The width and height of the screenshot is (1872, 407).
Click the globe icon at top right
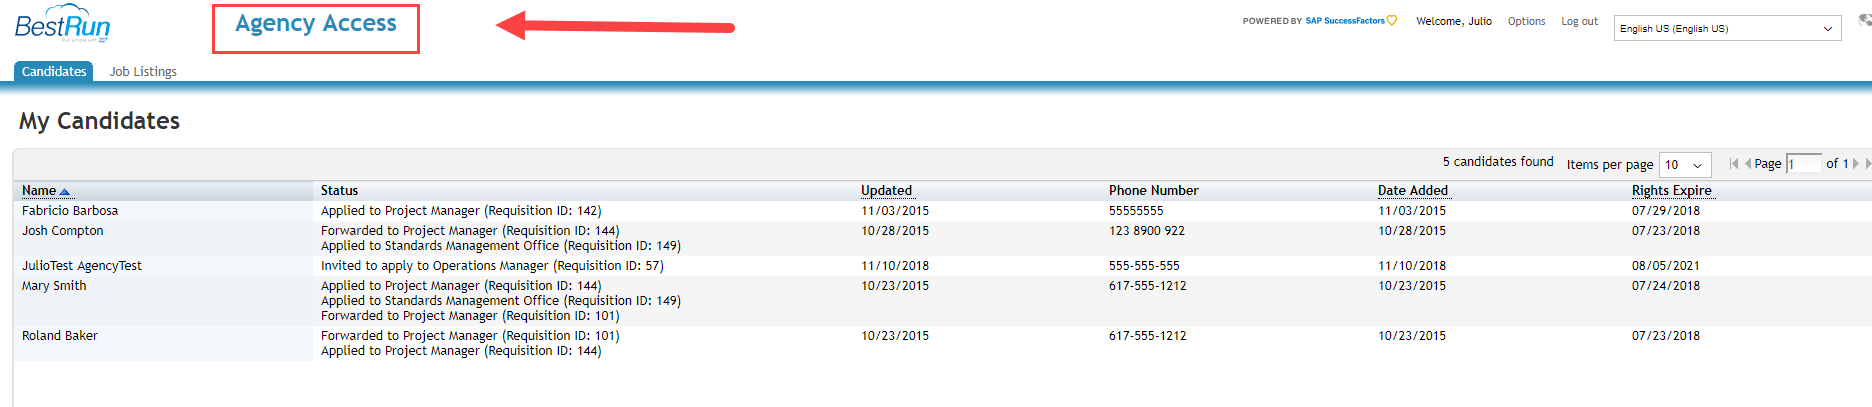coord(1865,20)
